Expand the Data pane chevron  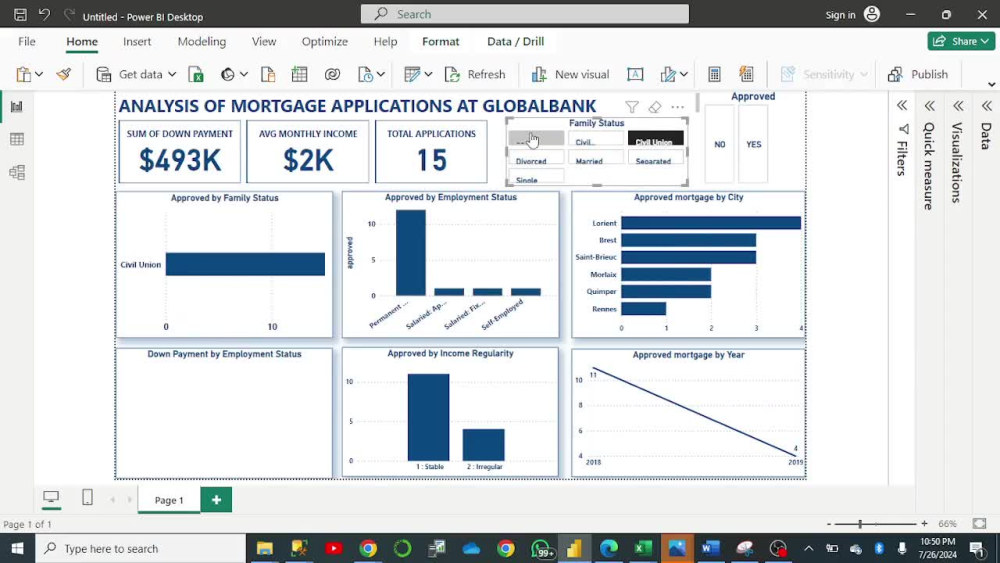(x=987, y=105)
